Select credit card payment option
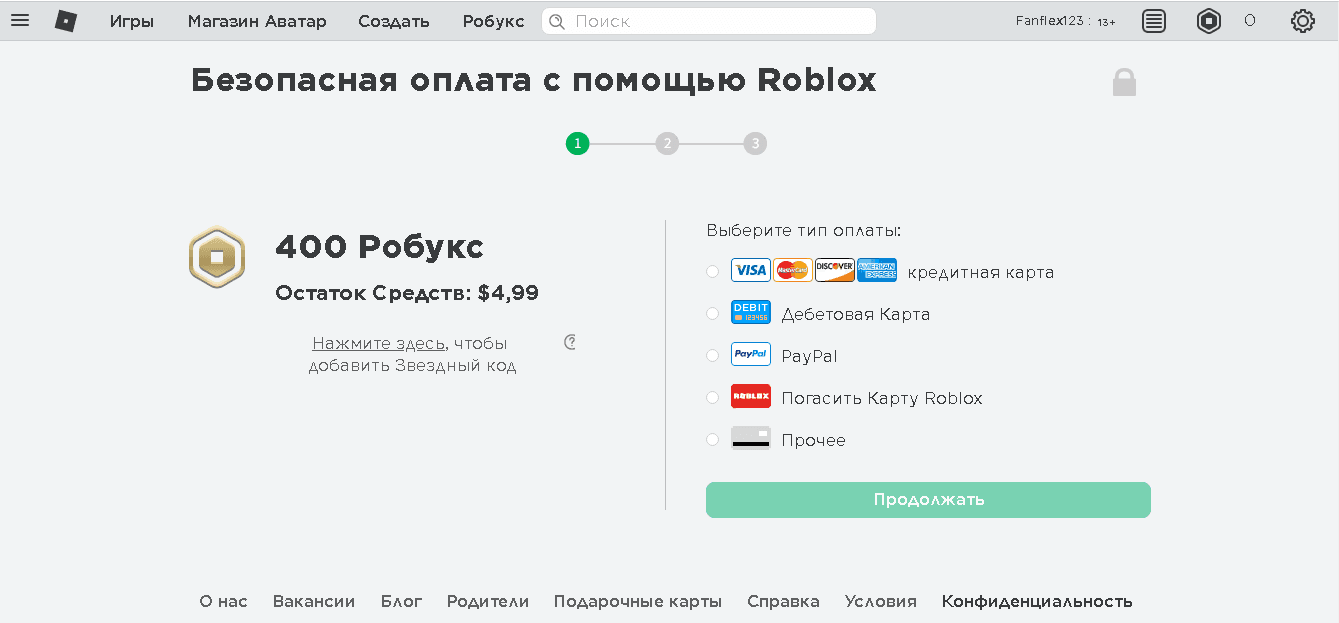1339x623 pixels. click(x=711, y=271)
